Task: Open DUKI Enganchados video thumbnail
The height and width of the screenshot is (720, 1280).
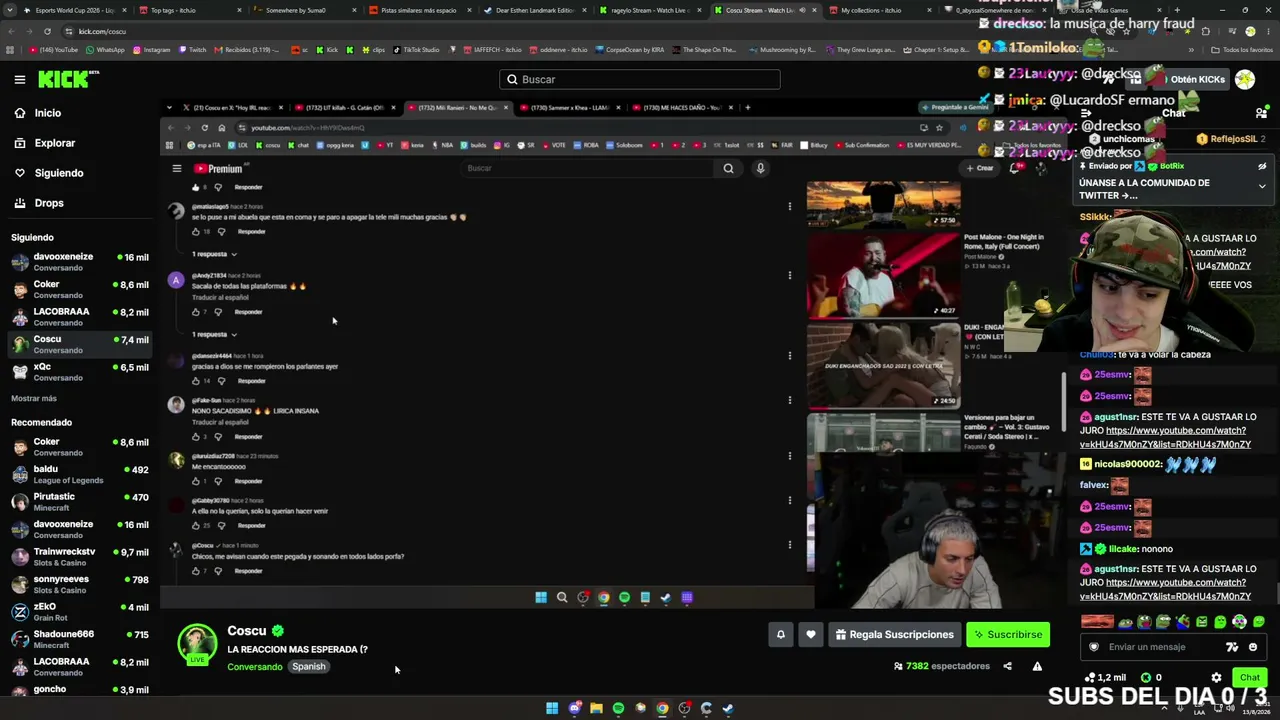Action: pos(884,365)
